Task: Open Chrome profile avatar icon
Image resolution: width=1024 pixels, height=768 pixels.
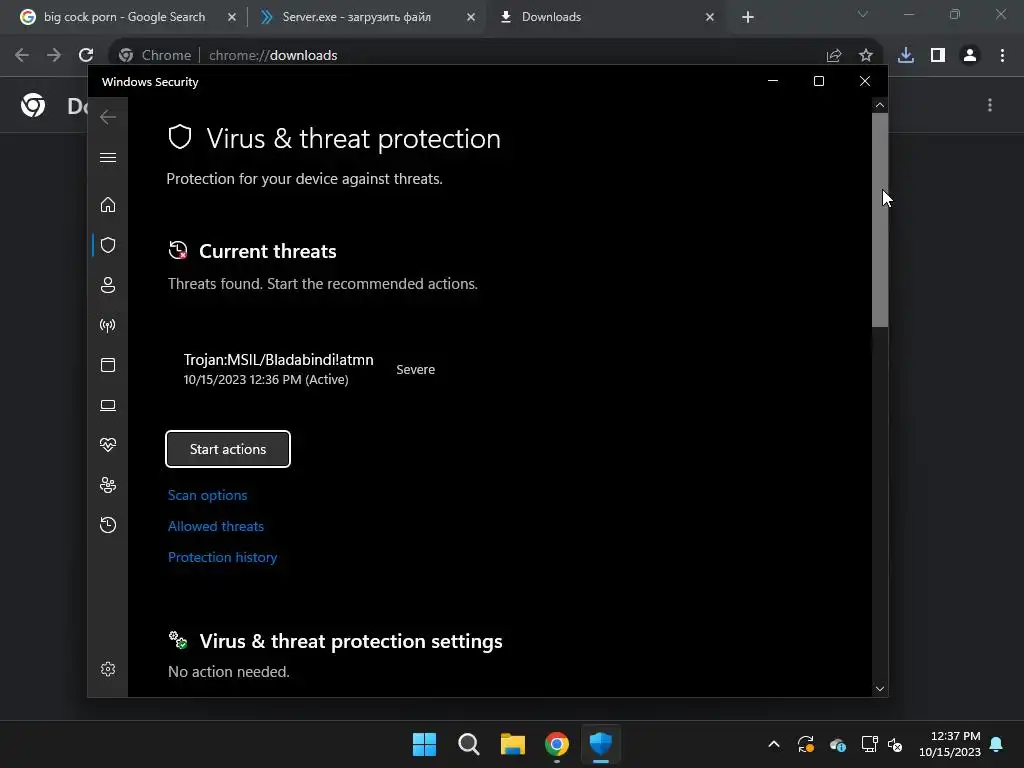Action: coord(970,56)
